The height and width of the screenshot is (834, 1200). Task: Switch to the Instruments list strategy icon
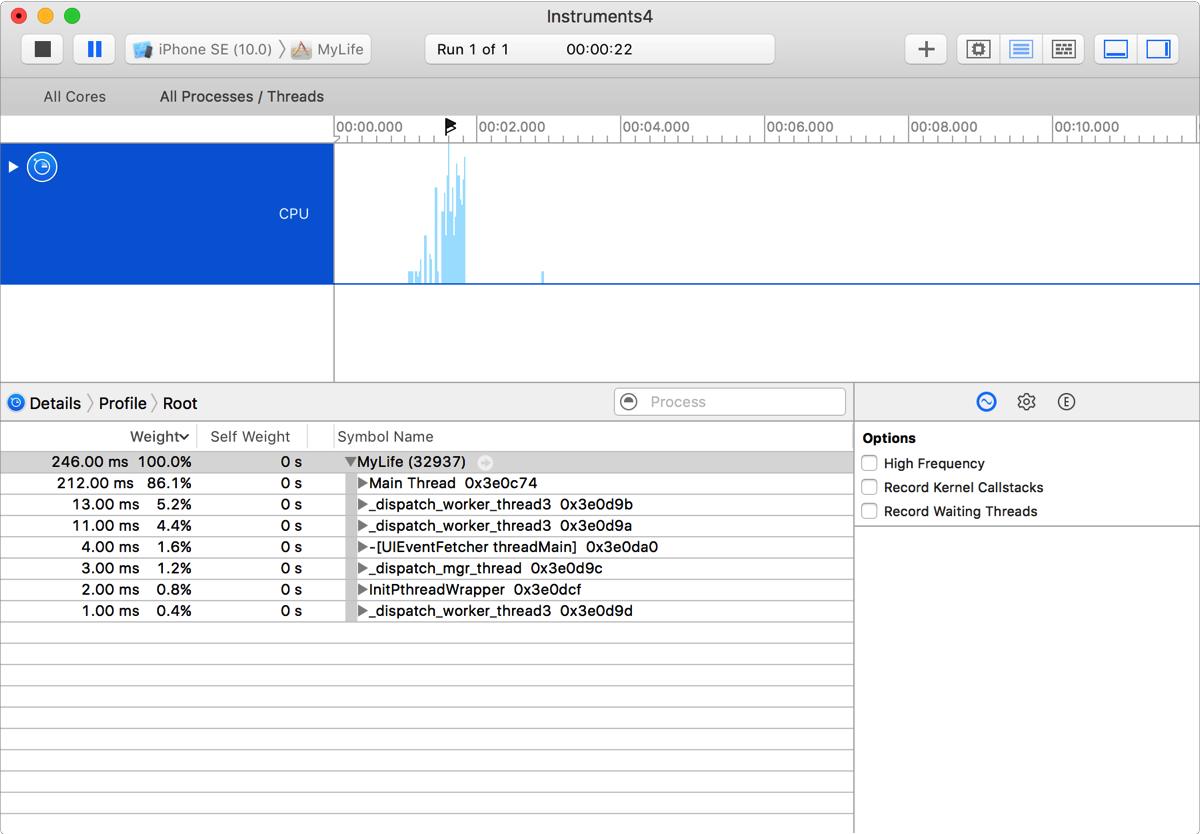coord(1021,49)
